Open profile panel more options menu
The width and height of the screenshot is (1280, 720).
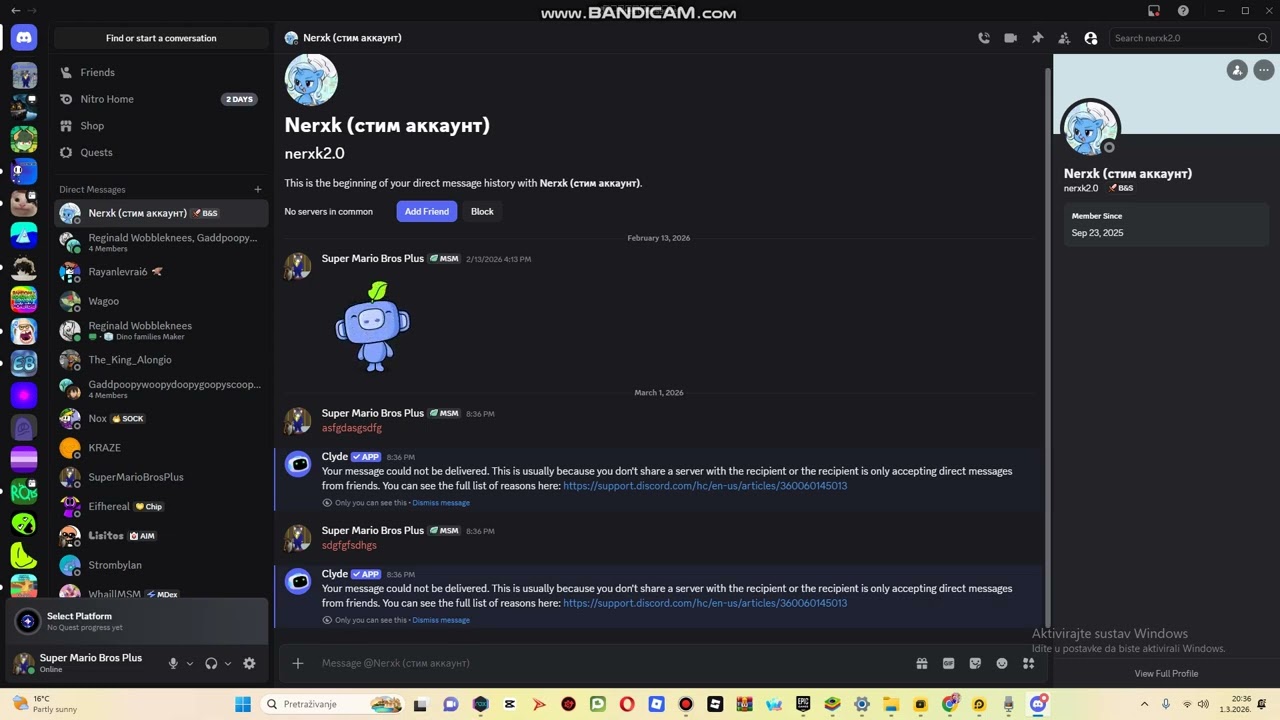(x=1264, y=70)
